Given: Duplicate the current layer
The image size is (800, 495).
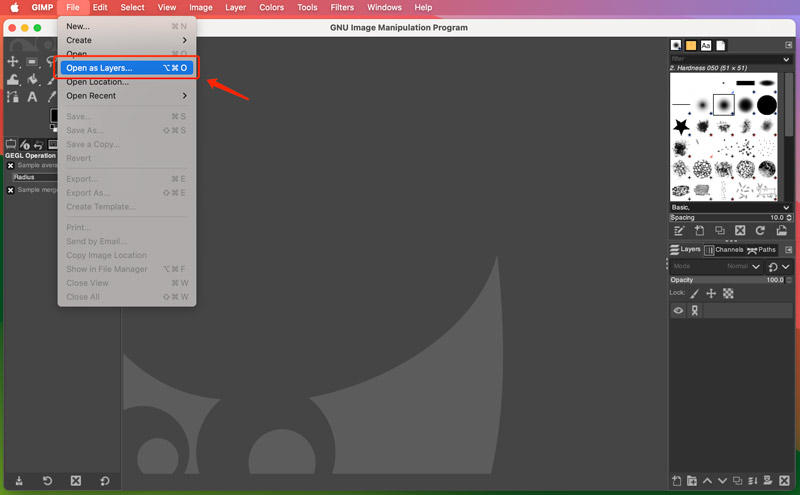Looking at the screenshot, I should coord(738,481).
